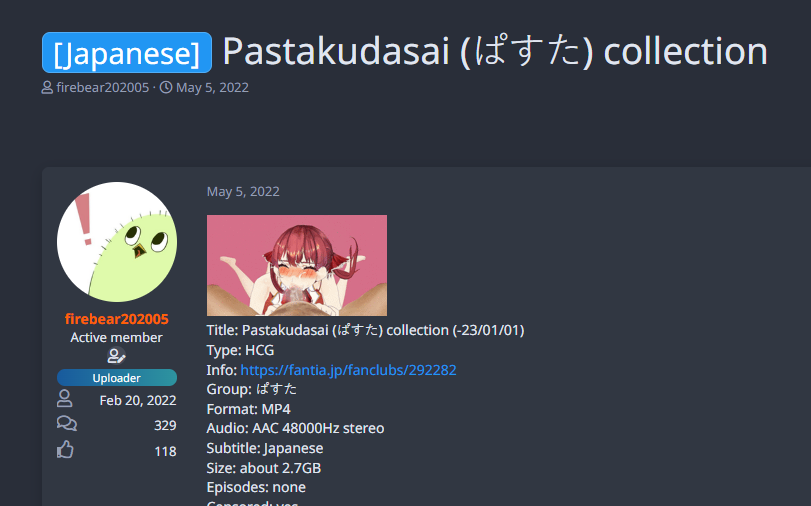Click the post date above the image

tap(243, 191)
